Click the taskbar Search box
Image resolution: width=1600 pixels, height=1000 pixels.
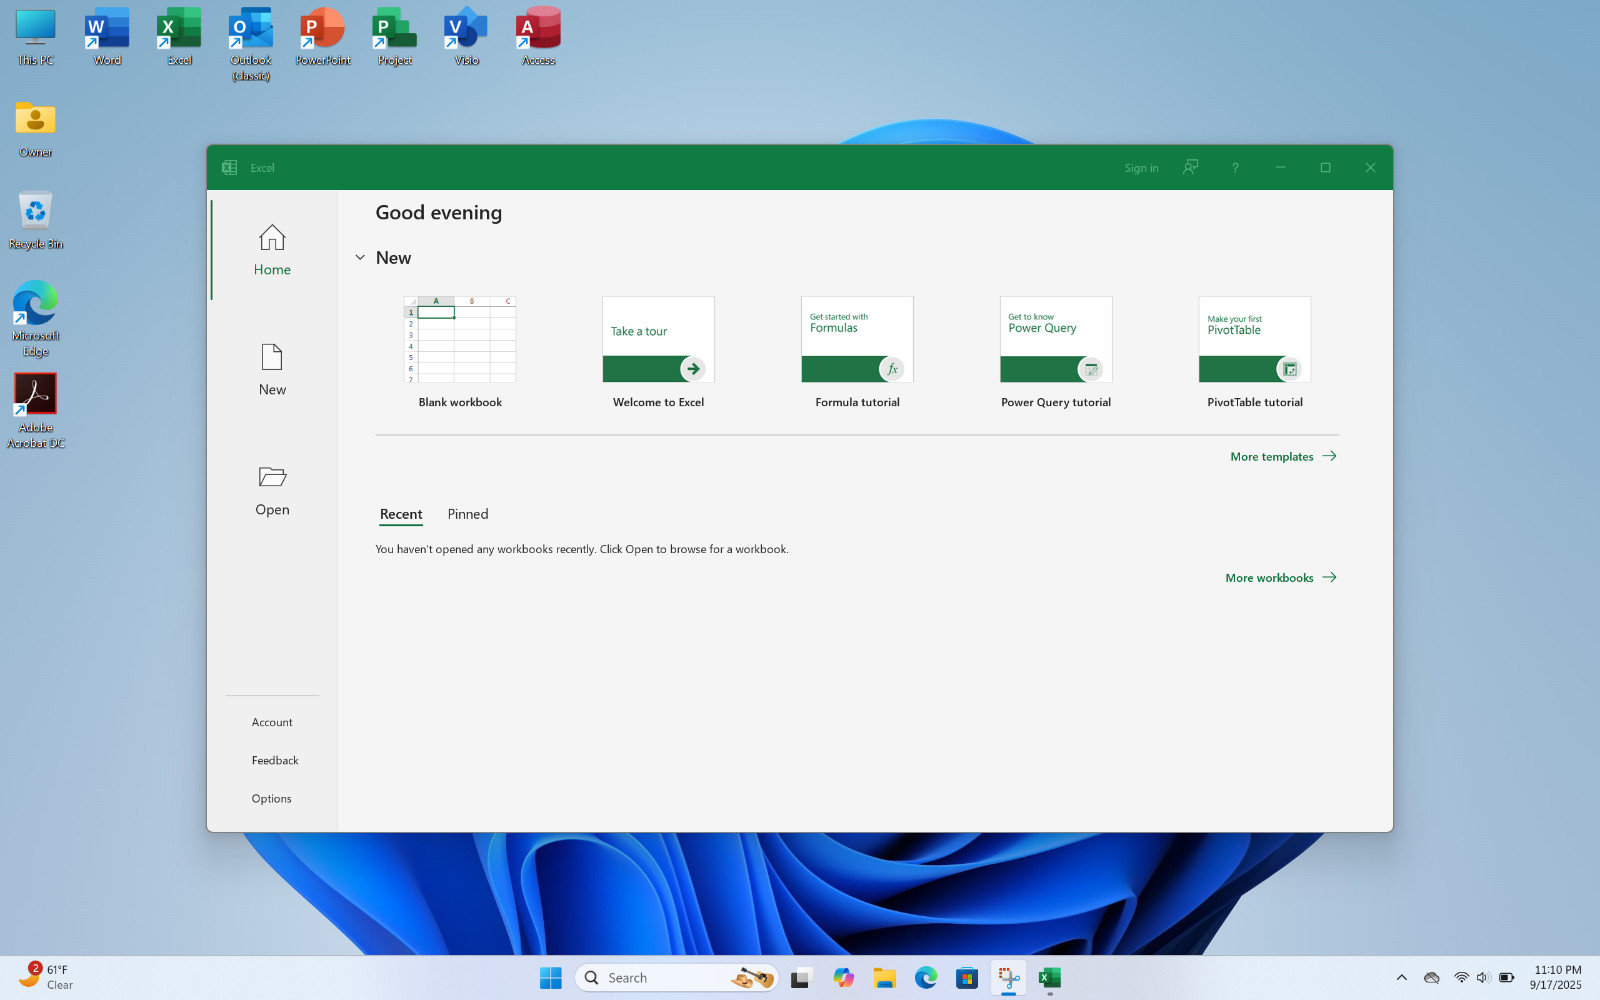point(677,978)
